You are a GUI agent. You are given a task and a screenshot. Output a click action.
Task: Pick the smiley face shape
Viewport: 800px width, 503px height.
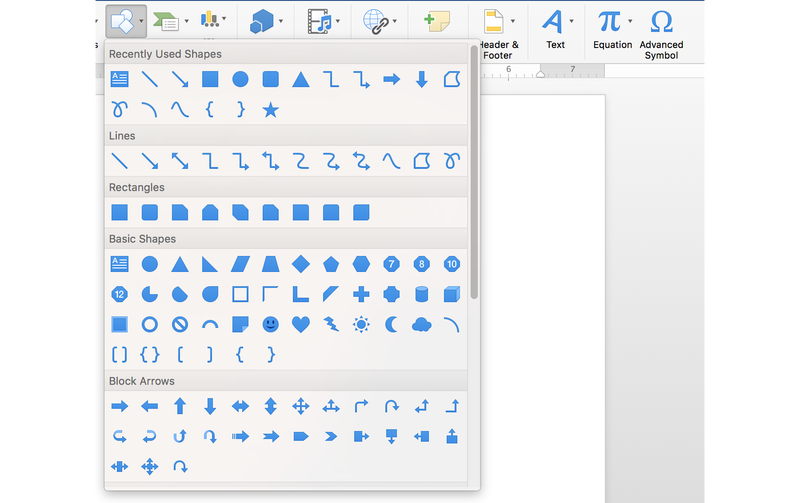270,324
